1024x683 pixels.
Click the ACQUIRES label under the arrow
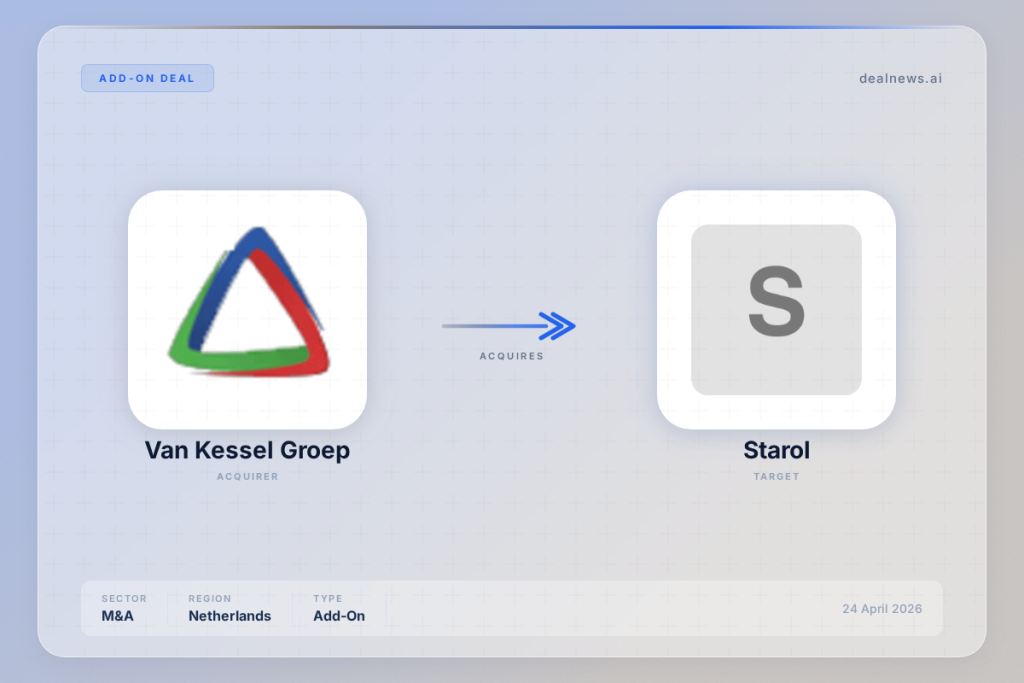click(511, 356)
